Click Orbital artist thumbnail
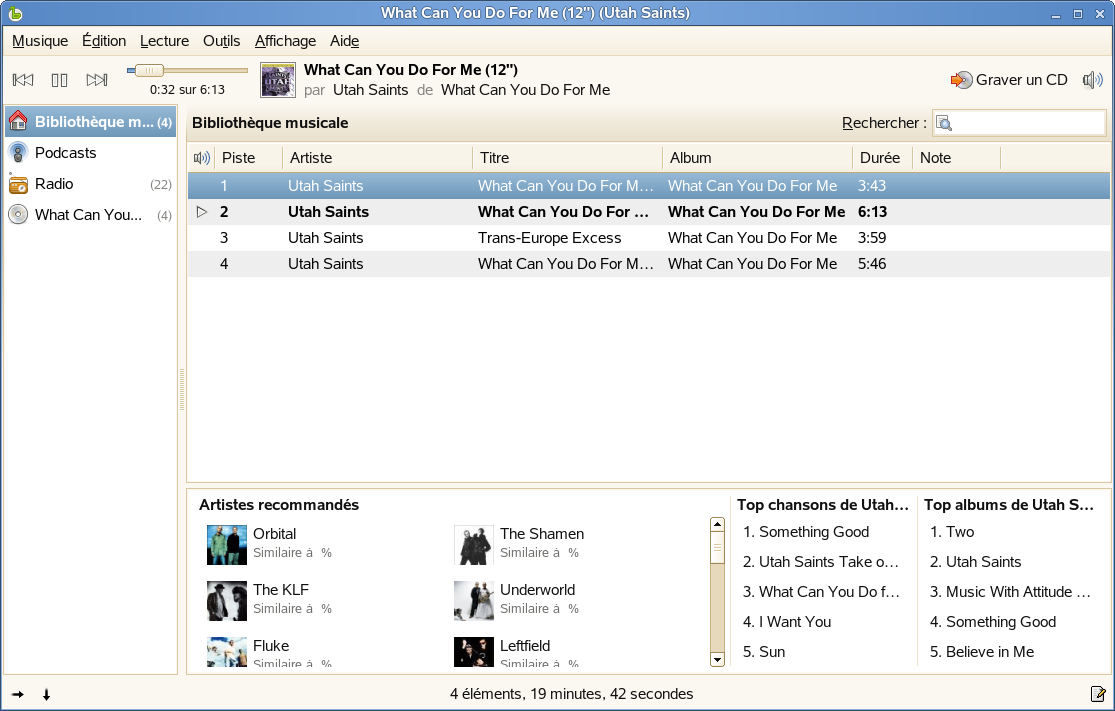The width and height of the screenshot is (1115, 711). pos(227,545)
